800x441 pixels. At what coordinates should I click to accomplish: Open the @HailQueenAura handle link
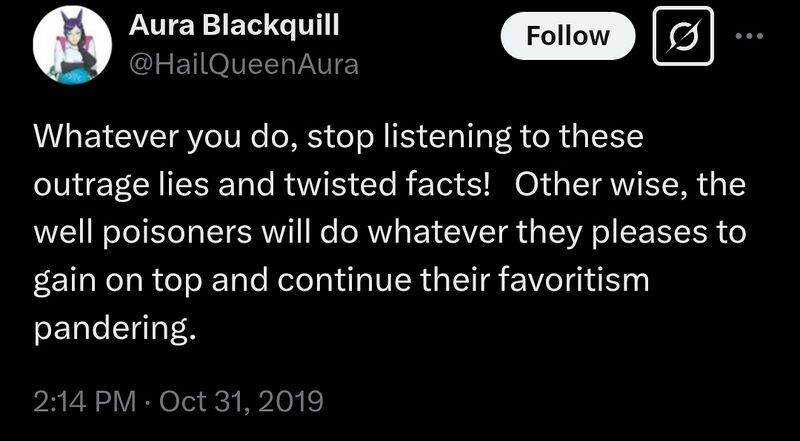coord(243,66)
